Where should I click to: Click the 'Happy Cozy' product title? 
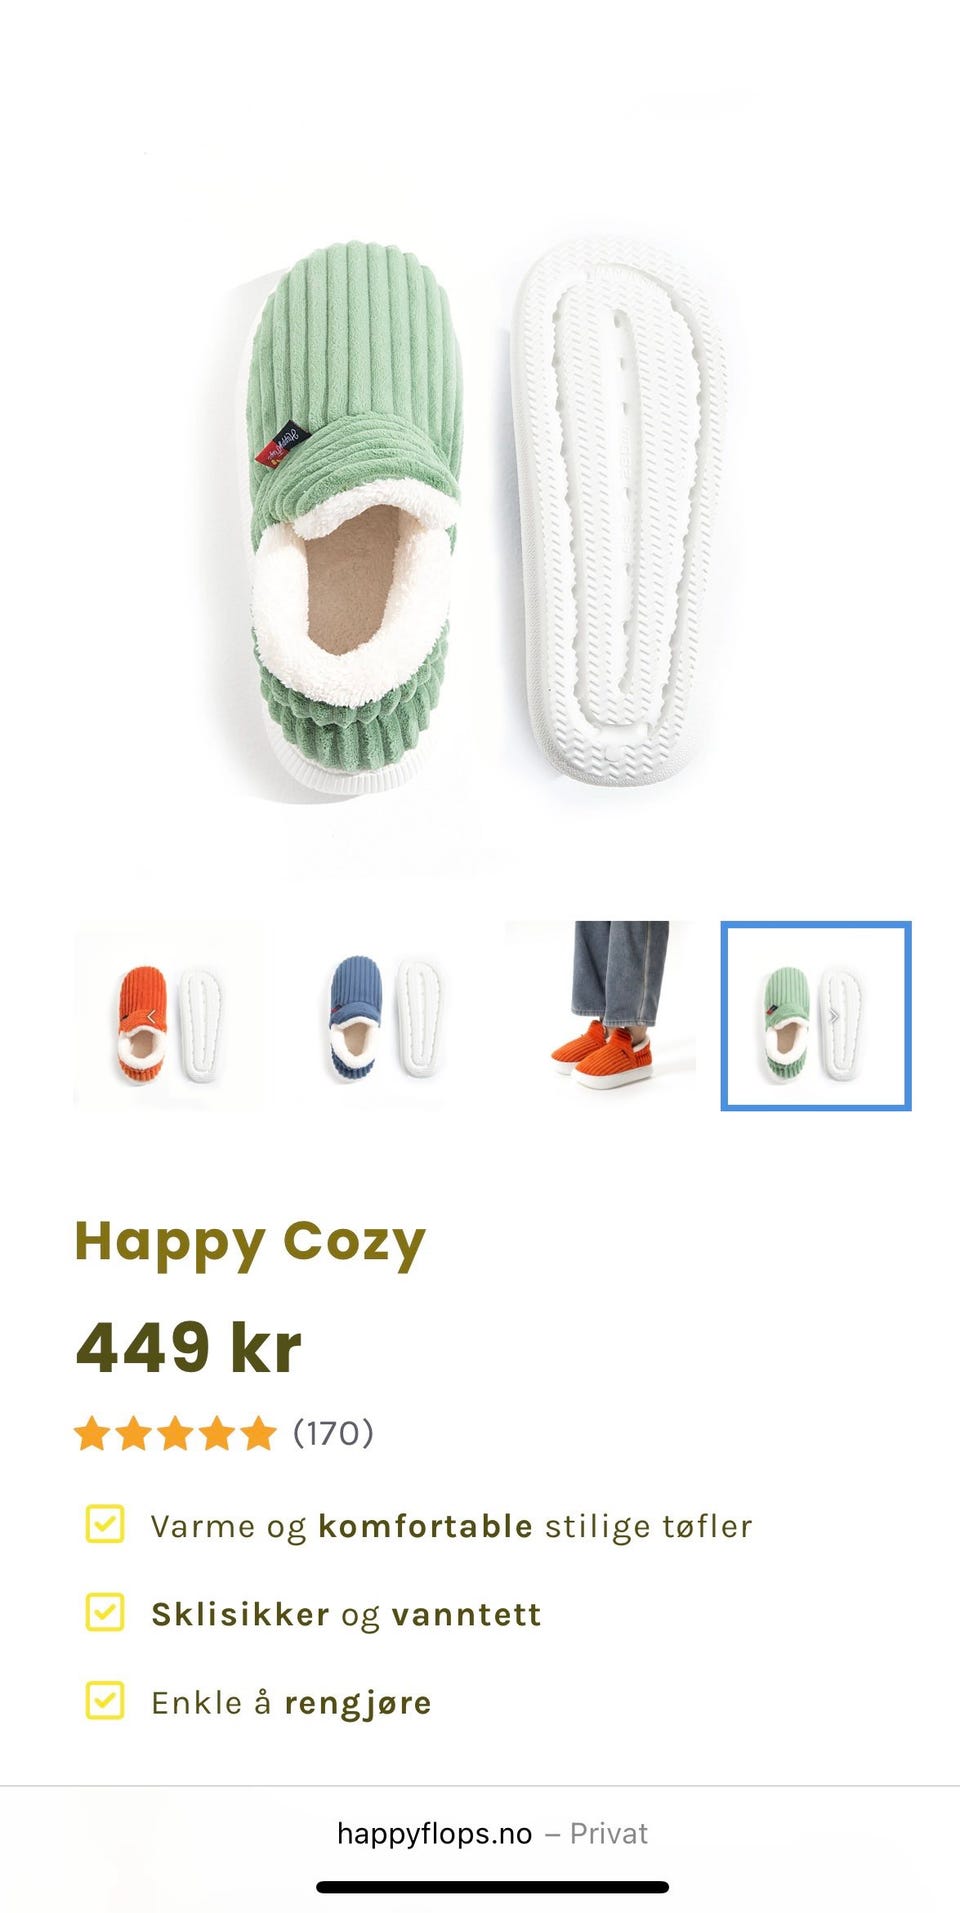(x=250, y=1243)
